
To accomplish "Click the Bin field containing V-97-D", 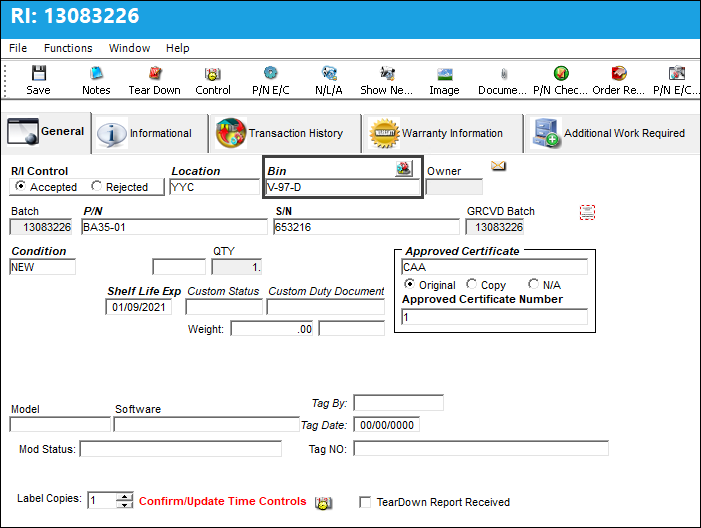I will click(x=343, y=187).
